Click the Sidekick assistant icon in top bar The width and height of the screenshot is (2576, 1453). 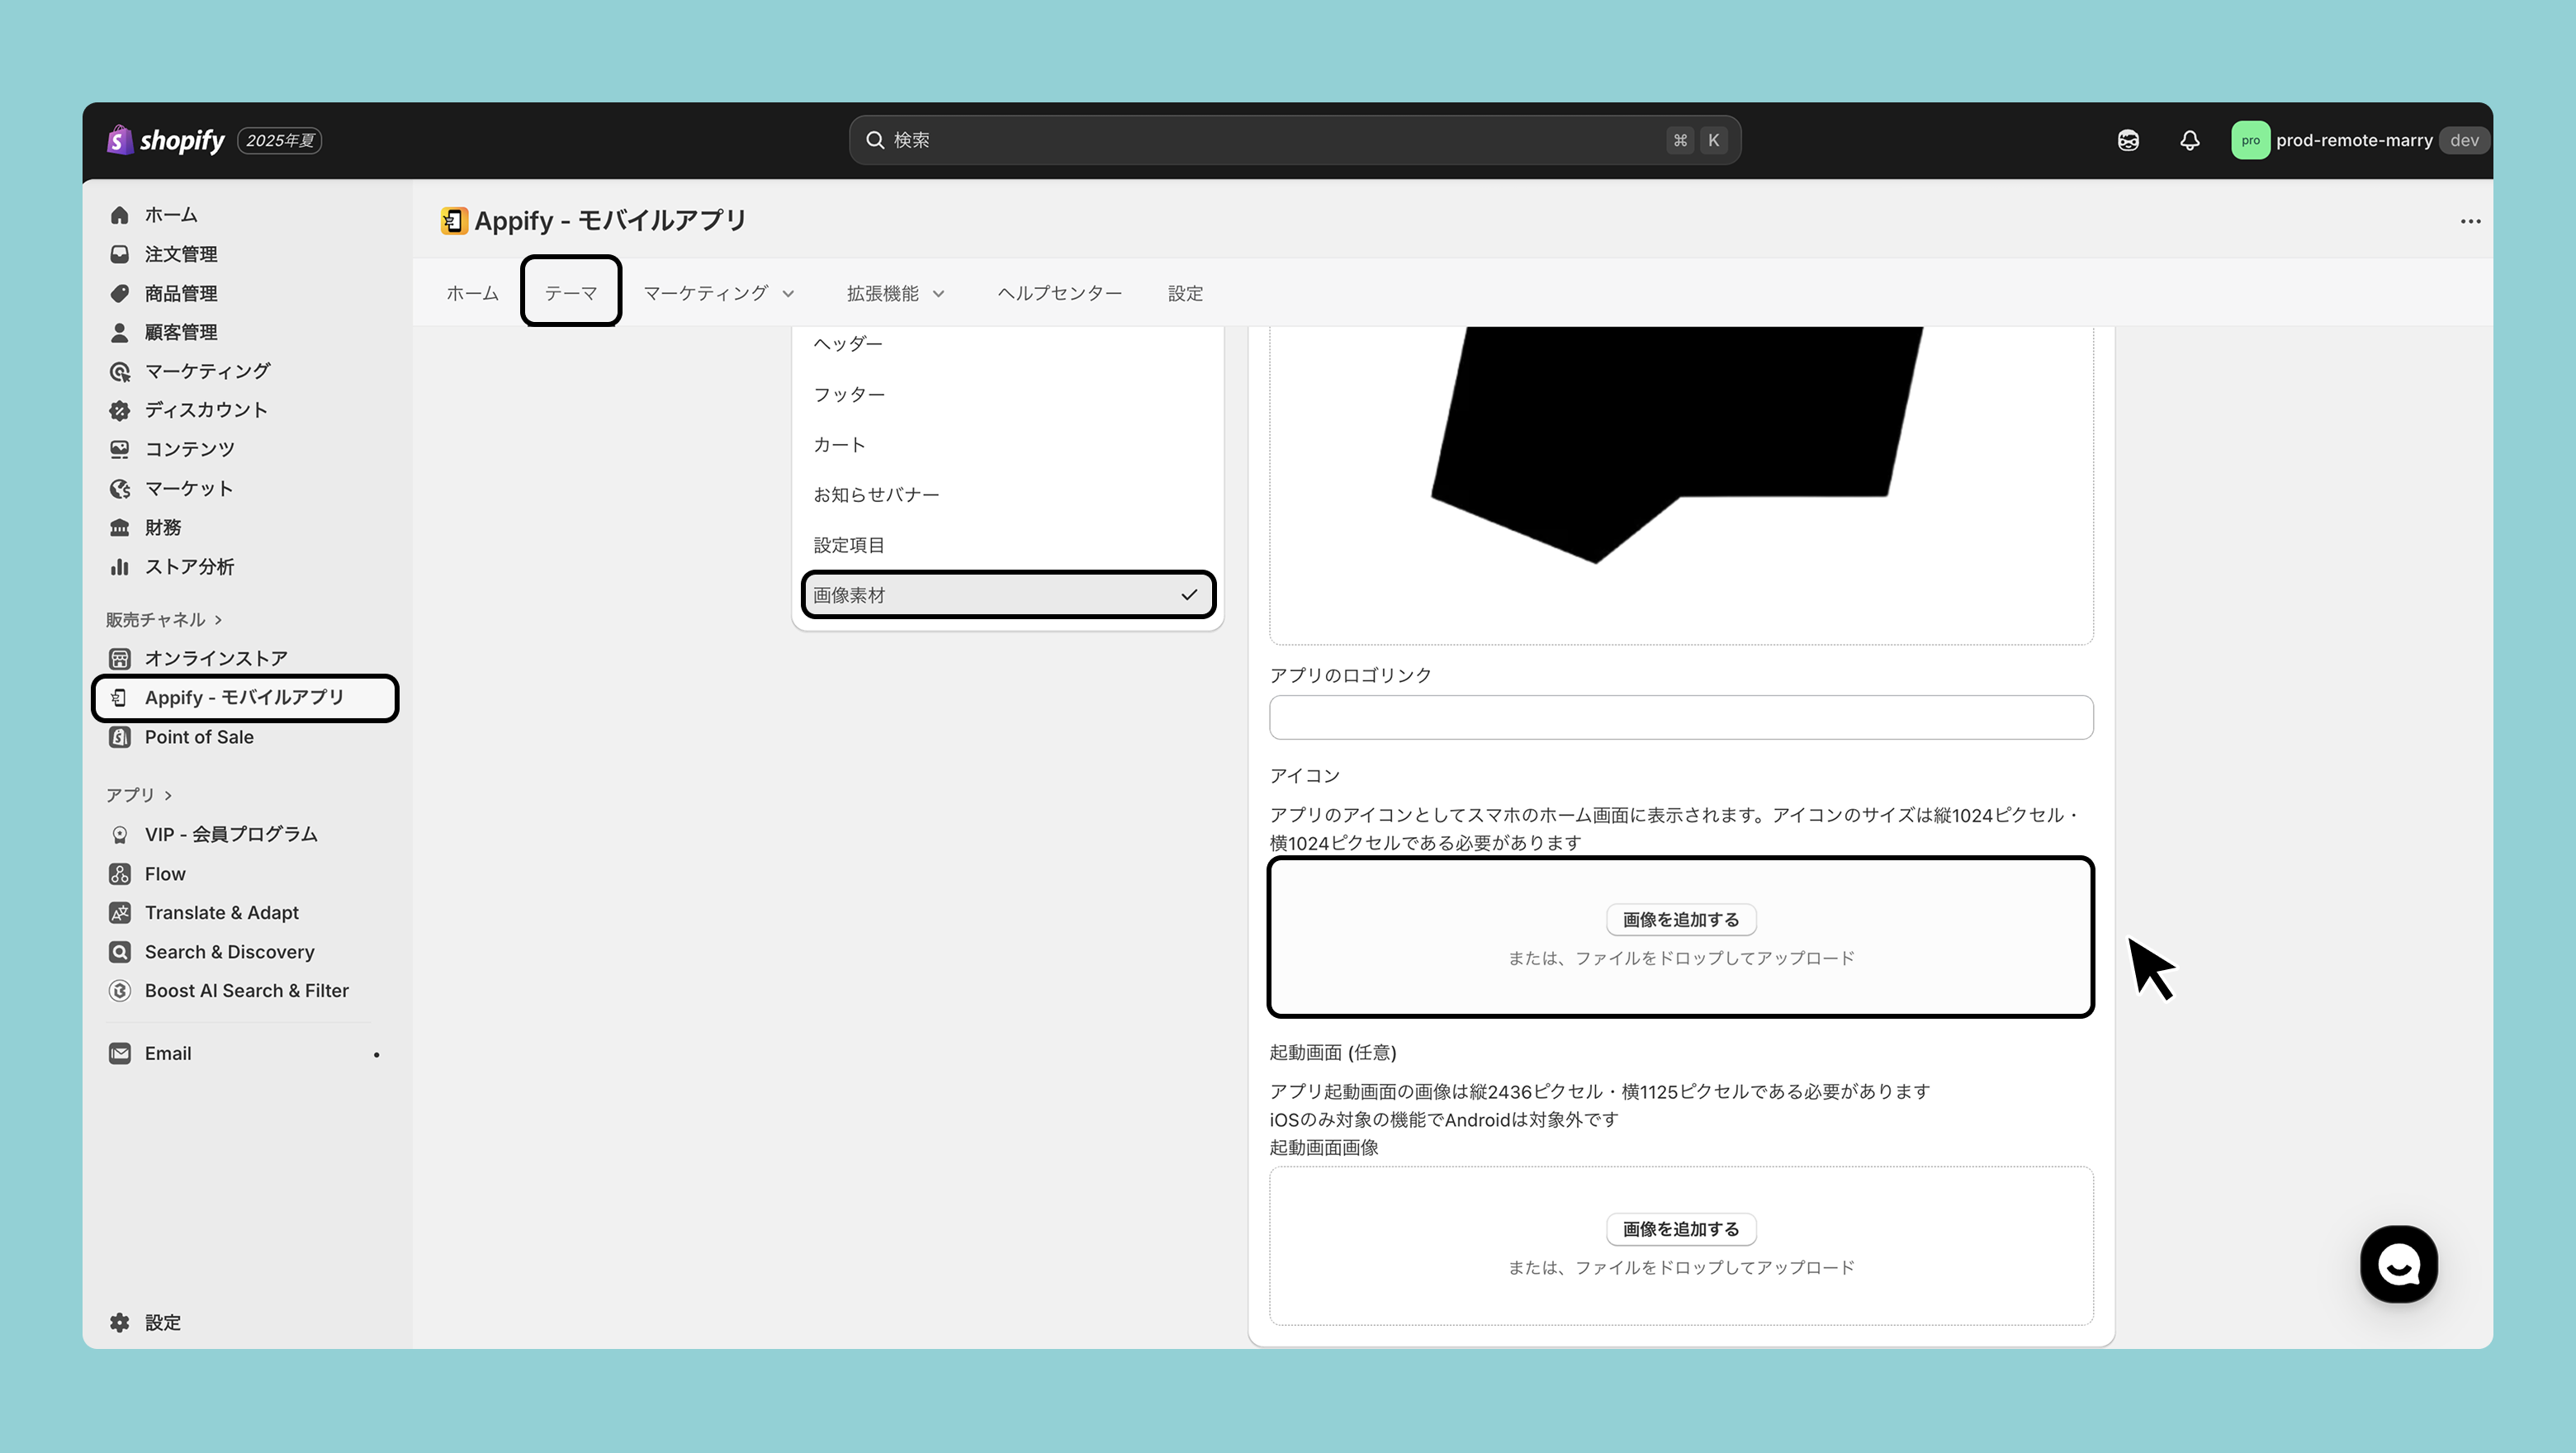[2128, 140]
